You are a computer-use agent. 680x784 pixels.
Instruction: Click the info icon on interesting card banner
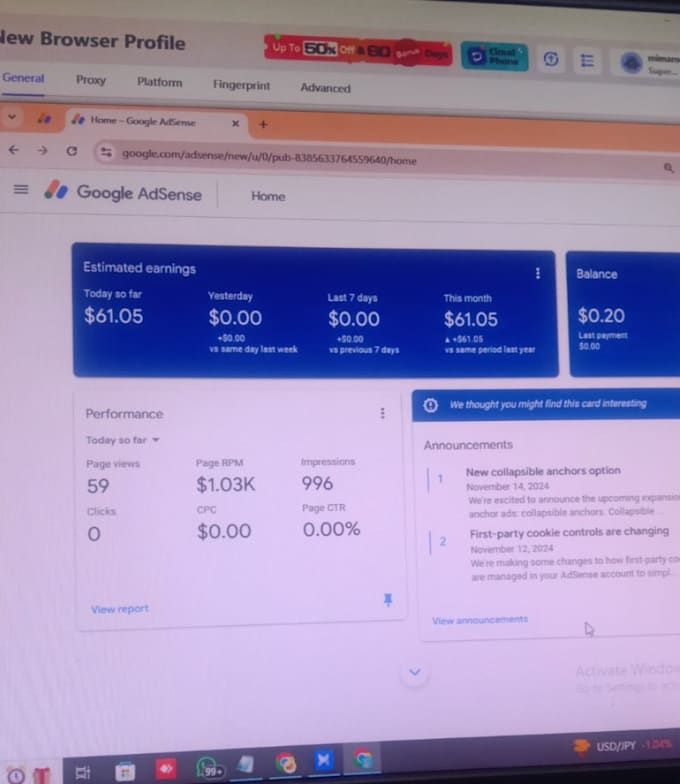[430, 405]
